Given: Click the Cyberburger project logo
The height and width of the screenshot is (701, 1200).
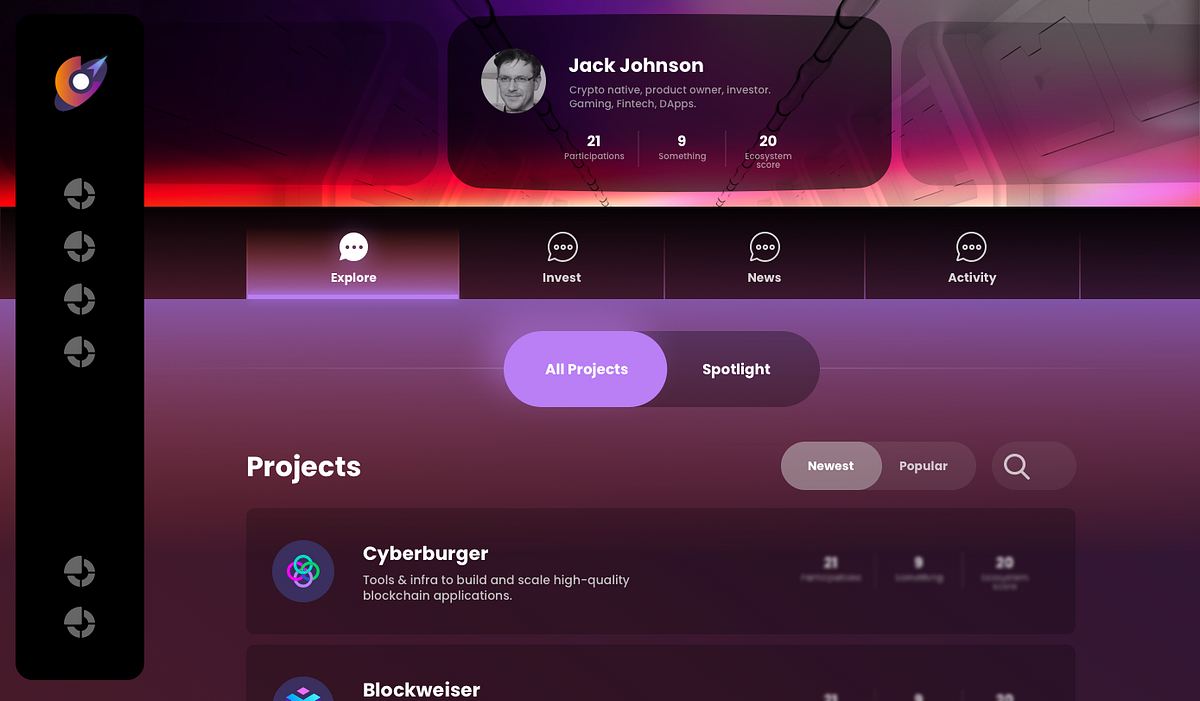Looking at the screenshot, I should [x=303, y=571].
